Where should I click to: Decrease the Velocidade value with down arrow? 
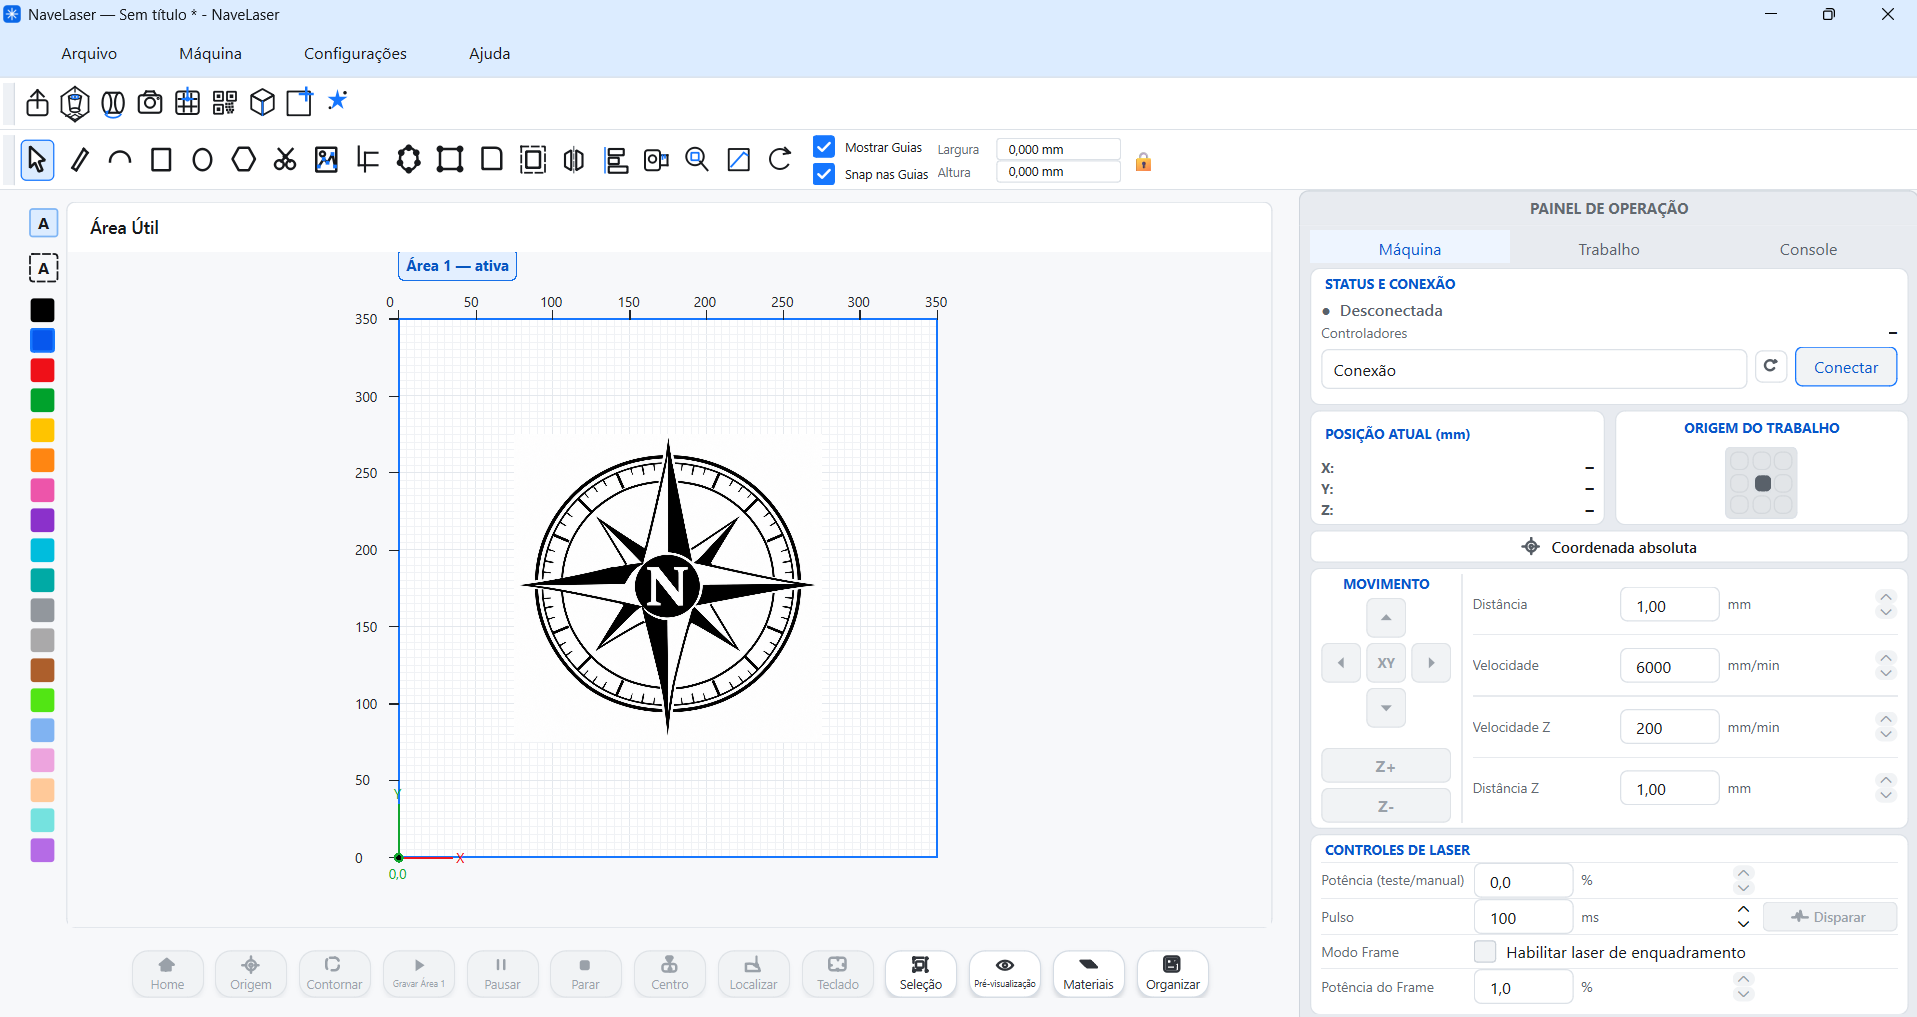[1886, 673]
